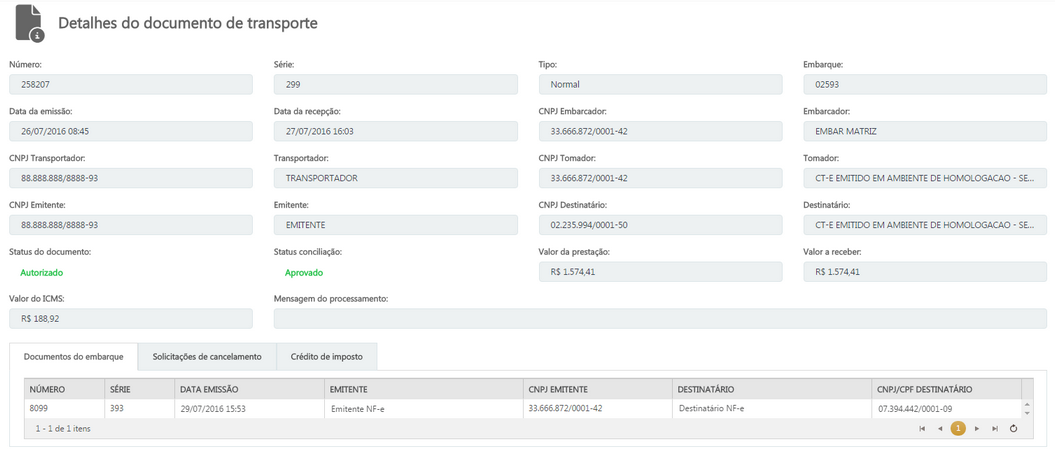This screenshot has width=1055, height=454.
Task: Click the CNPJ Destinatário field 02.235.994/0001-50
Action: [661, 225]
